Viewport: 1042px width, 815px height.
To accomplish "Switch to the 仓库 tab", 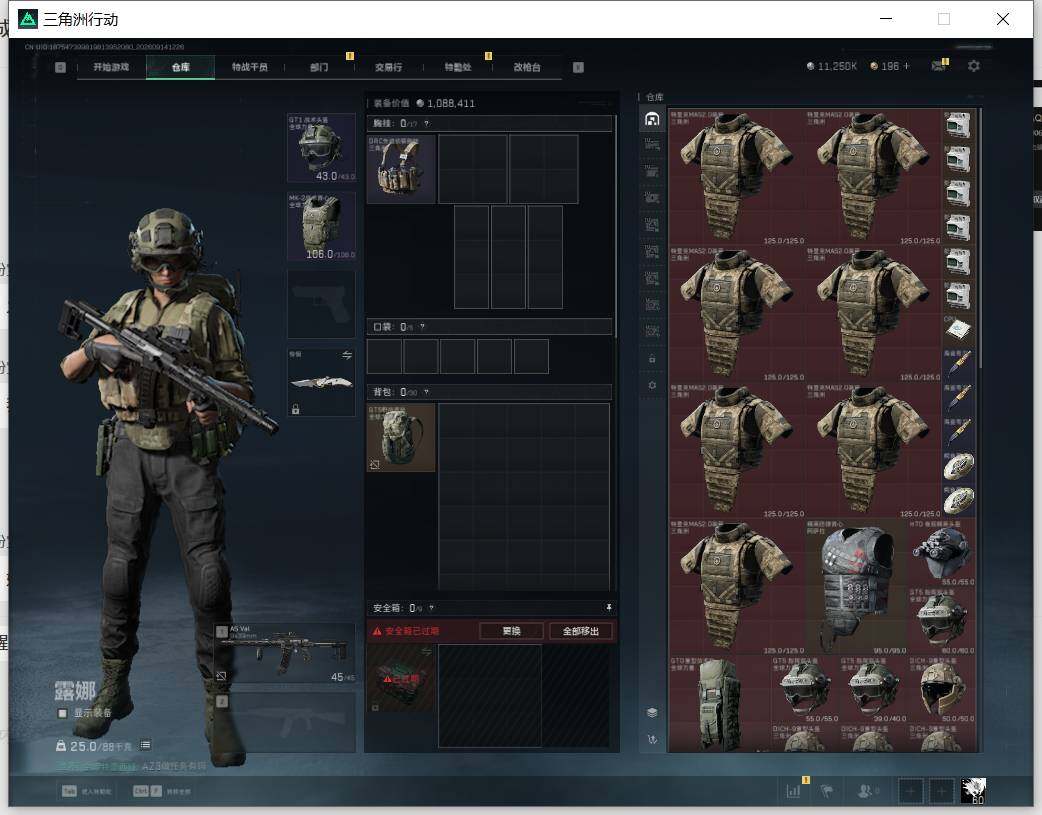I will 181,67.
